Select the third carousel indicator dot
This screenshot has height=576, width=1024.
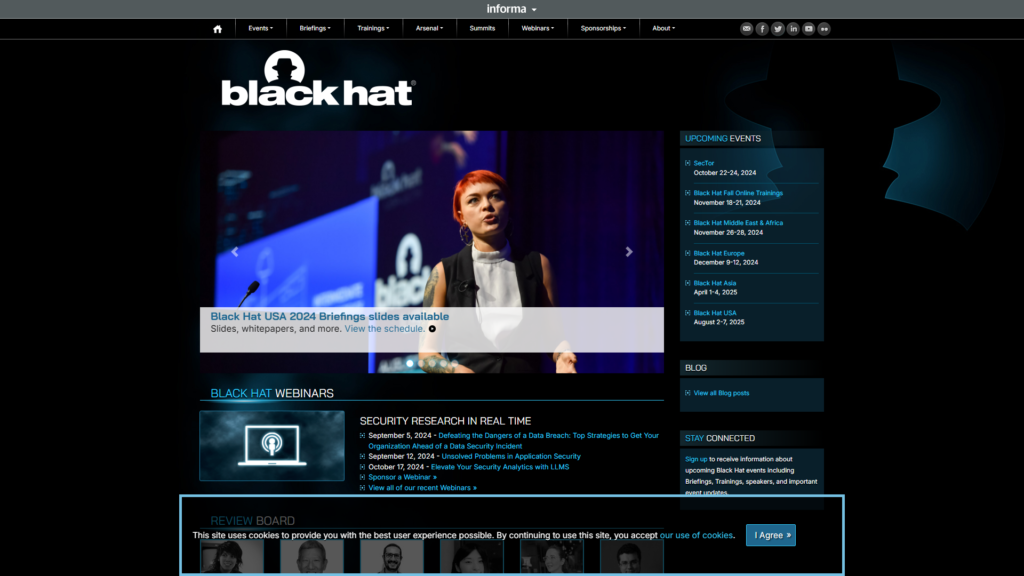432,363
